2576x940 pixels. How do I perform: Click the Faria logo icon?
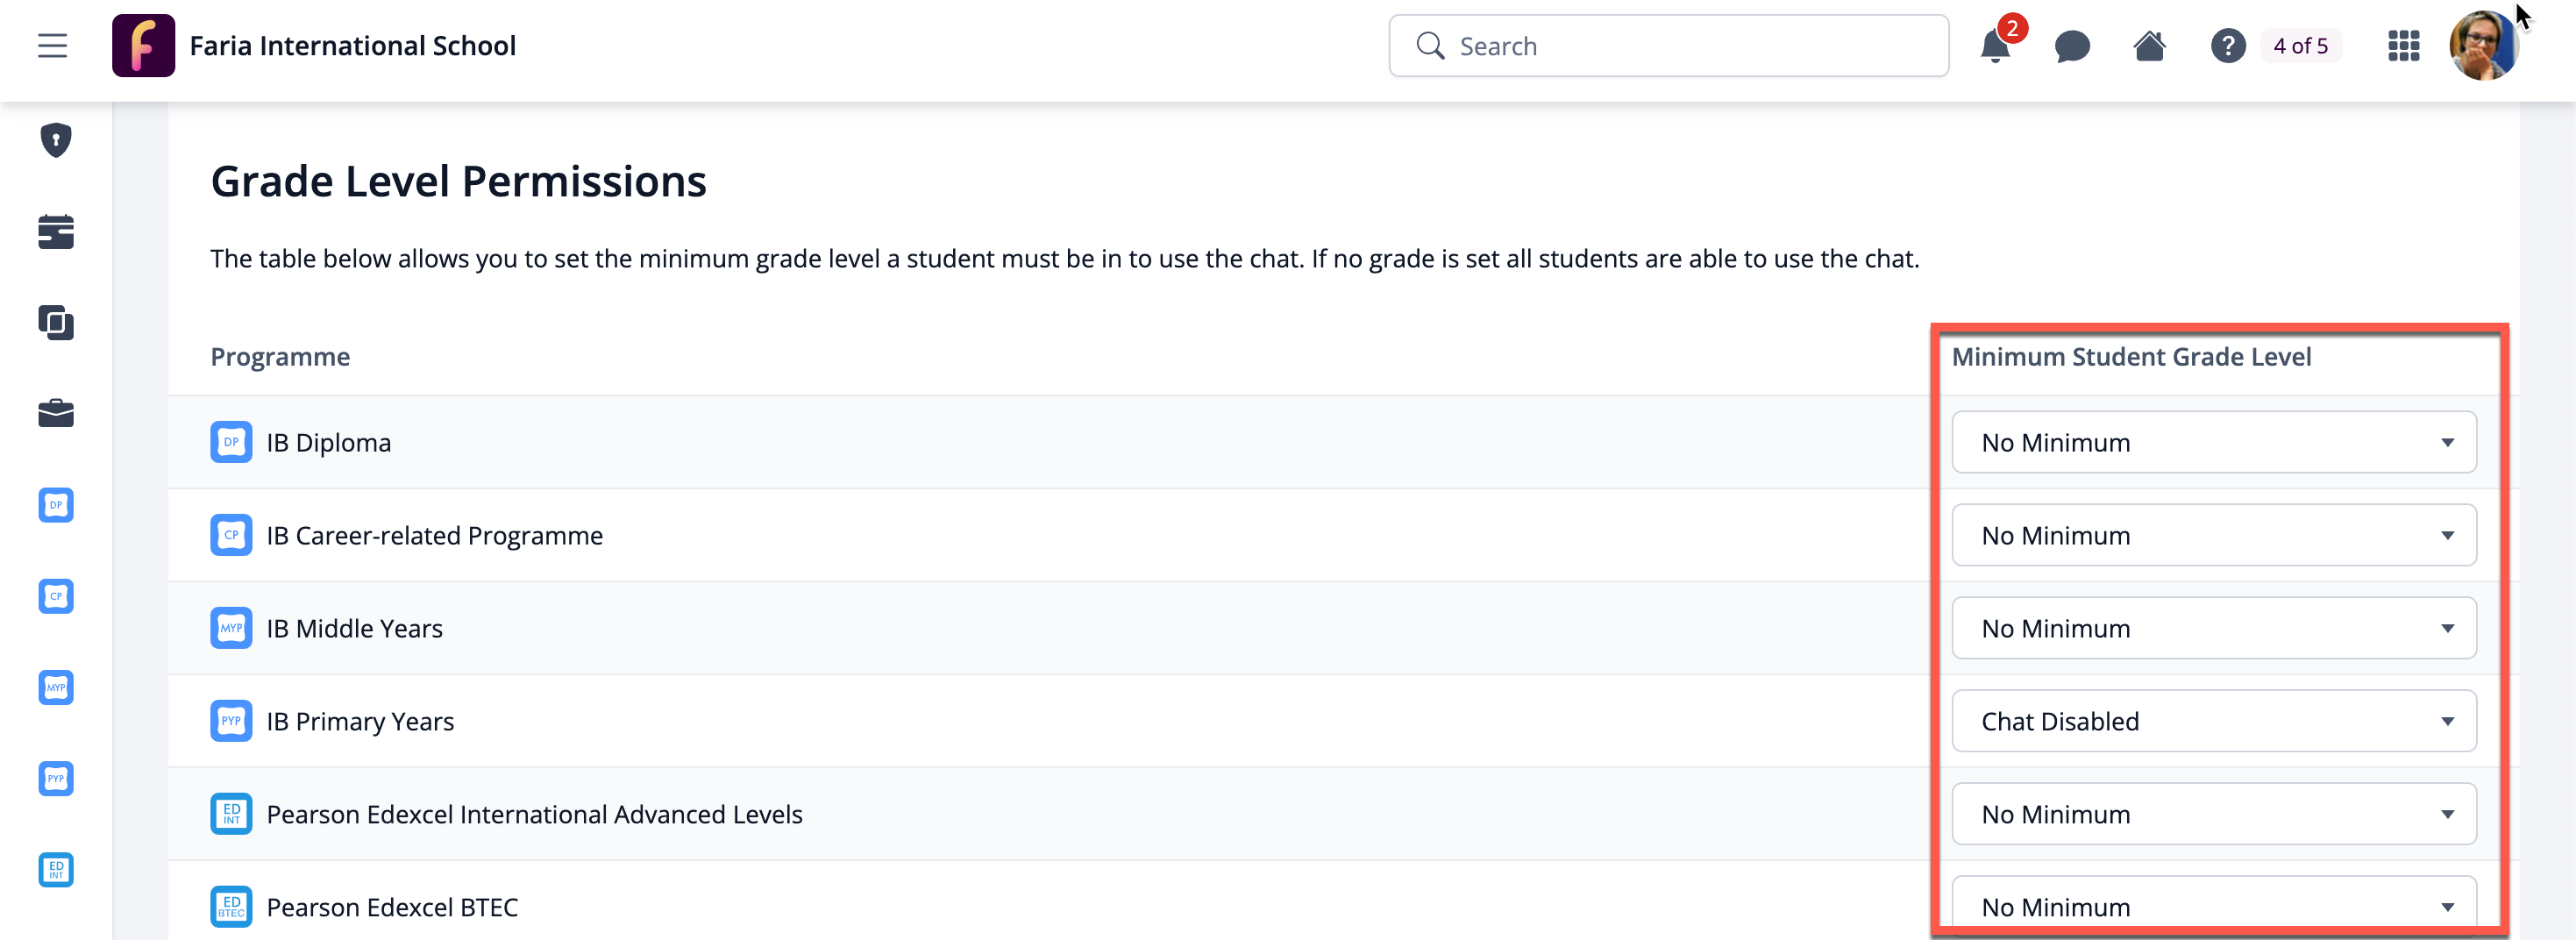click(x=143, y=46)
